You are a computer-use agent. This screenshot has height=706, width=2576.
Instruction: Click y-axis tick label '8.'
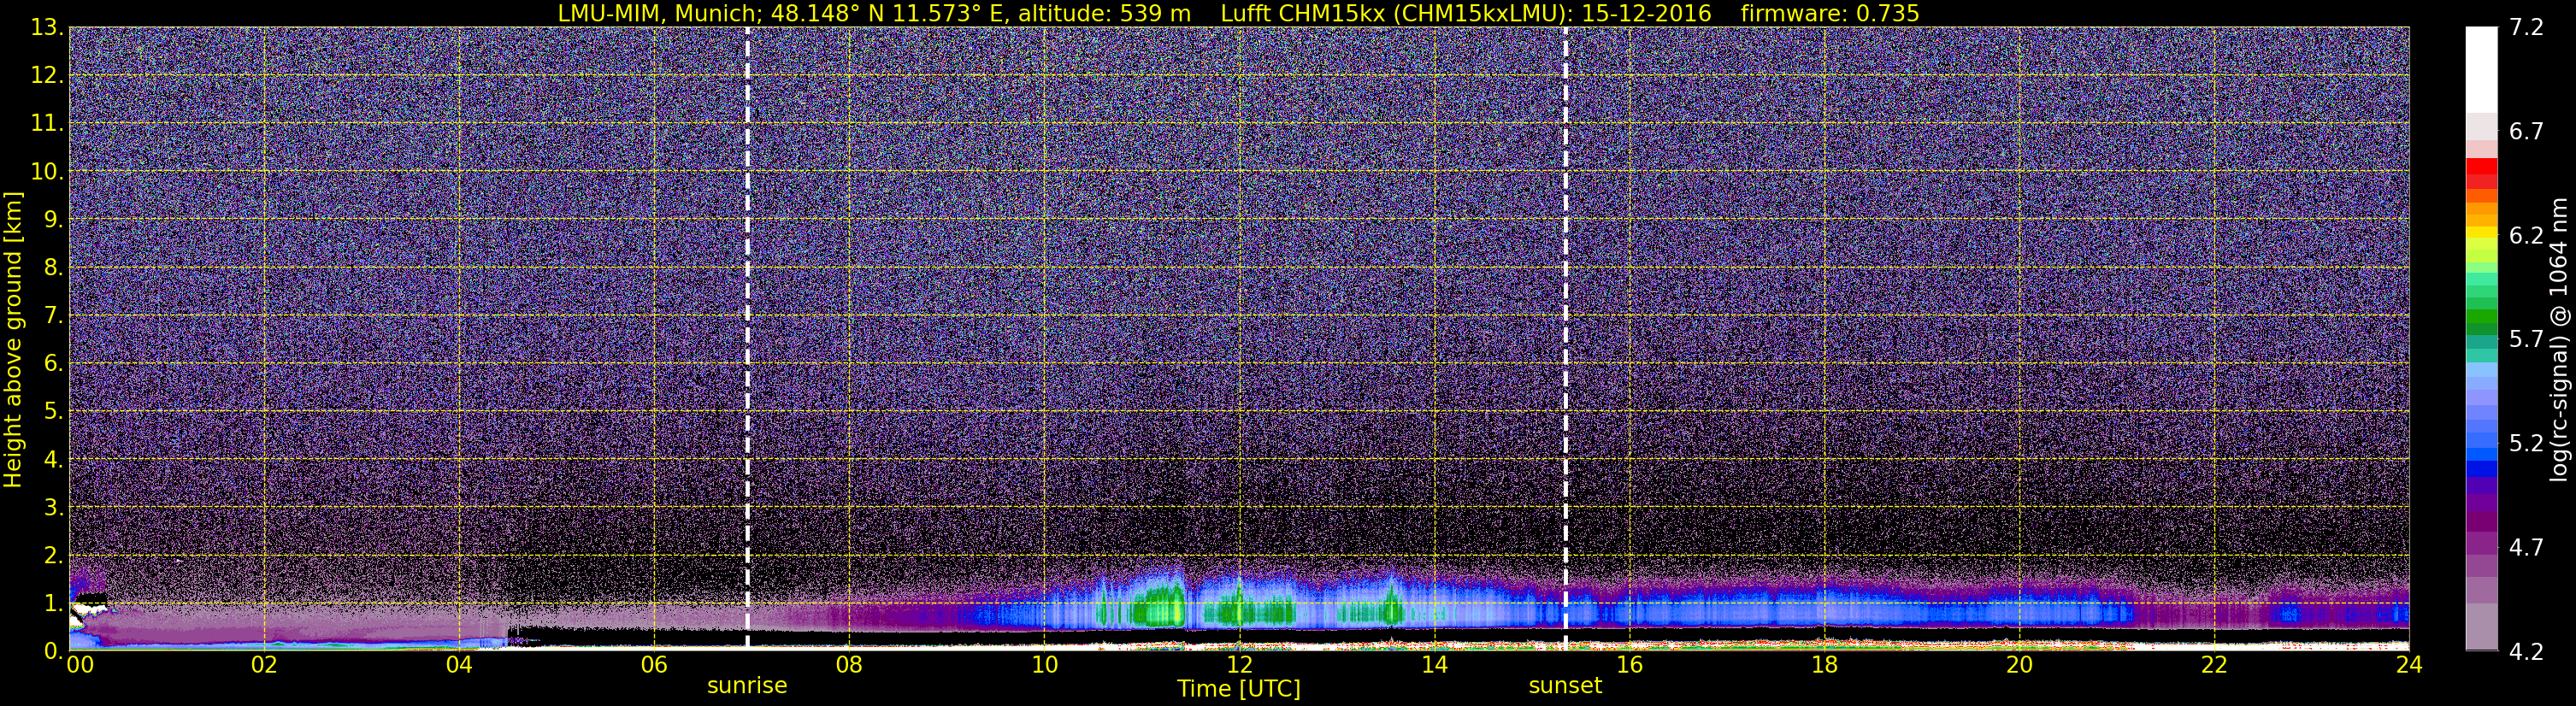(x=53, y=268)
